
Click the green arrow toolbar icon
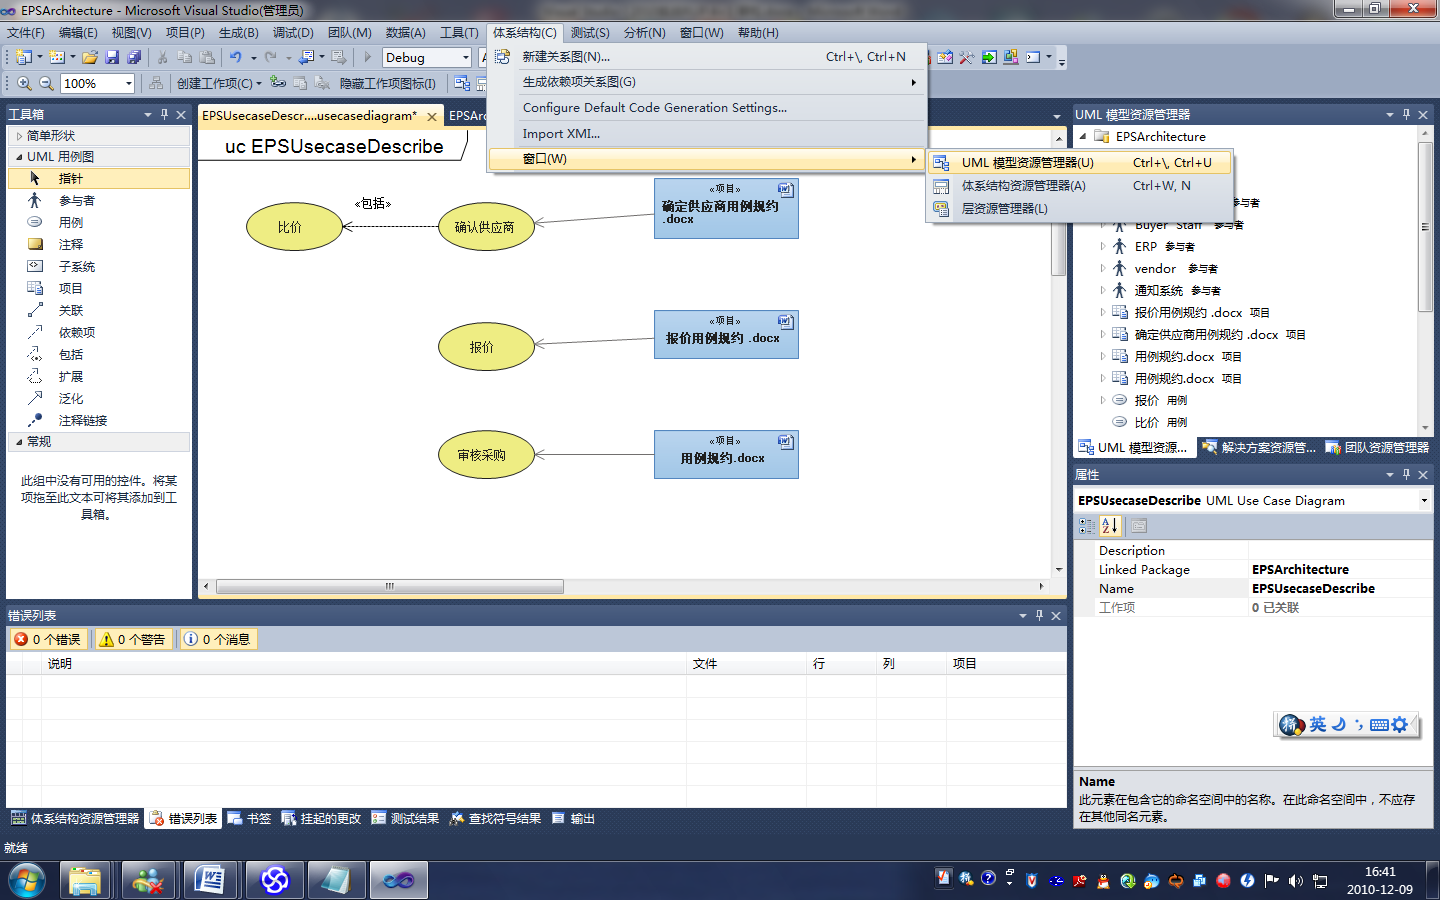[x=989, y=57]
